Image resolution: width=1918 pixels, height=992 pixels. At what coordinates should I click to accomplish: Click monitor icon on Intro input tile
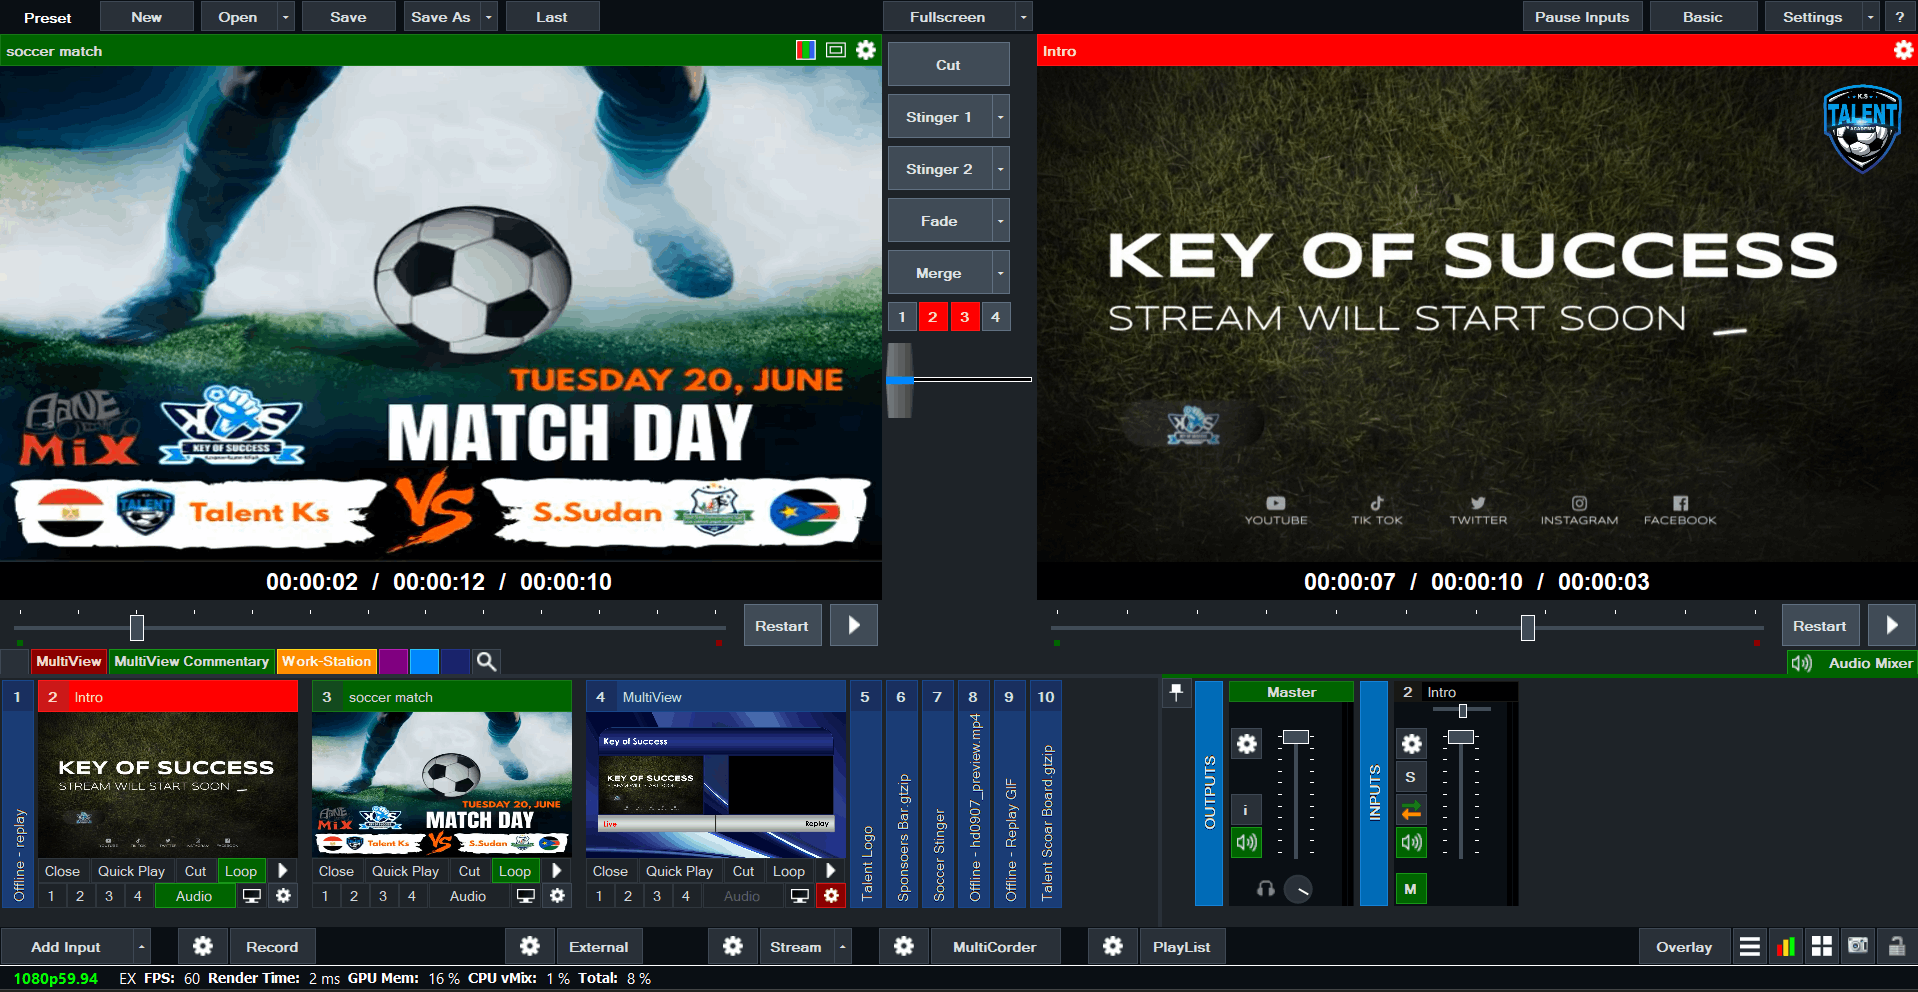[x=252, y=896]
